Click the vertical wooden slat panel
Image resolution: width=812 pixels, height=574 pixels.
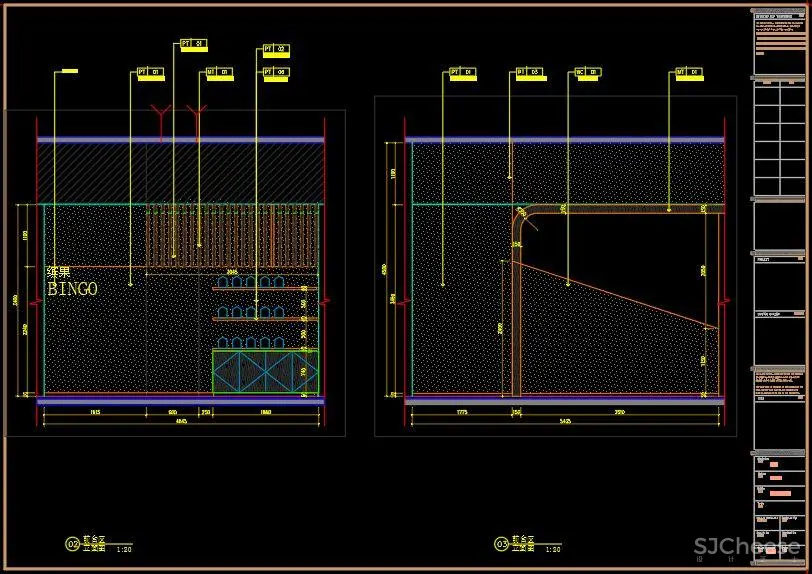[x=230, y=236]
